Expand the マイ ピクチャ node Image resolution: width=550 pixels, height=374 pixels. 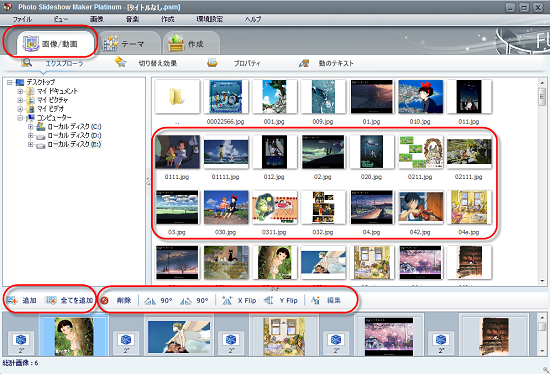(20, 100)
